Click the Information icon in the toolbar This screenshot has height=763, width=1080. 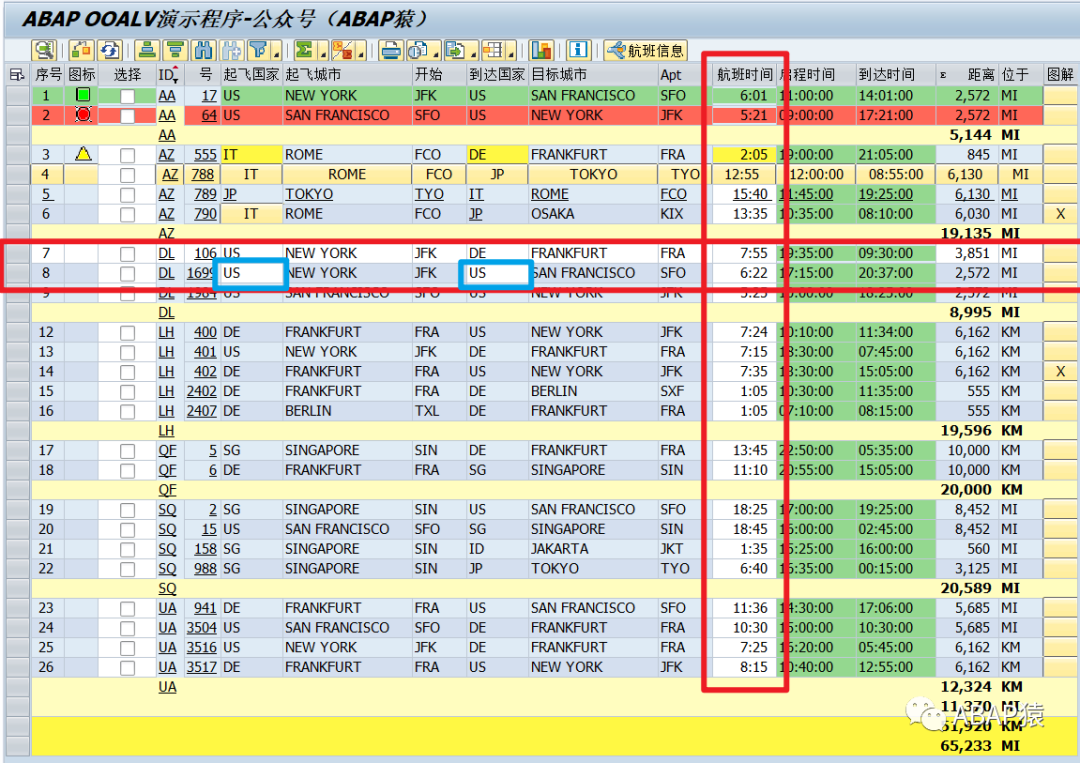pyautogui.click(x=578, y=50)
